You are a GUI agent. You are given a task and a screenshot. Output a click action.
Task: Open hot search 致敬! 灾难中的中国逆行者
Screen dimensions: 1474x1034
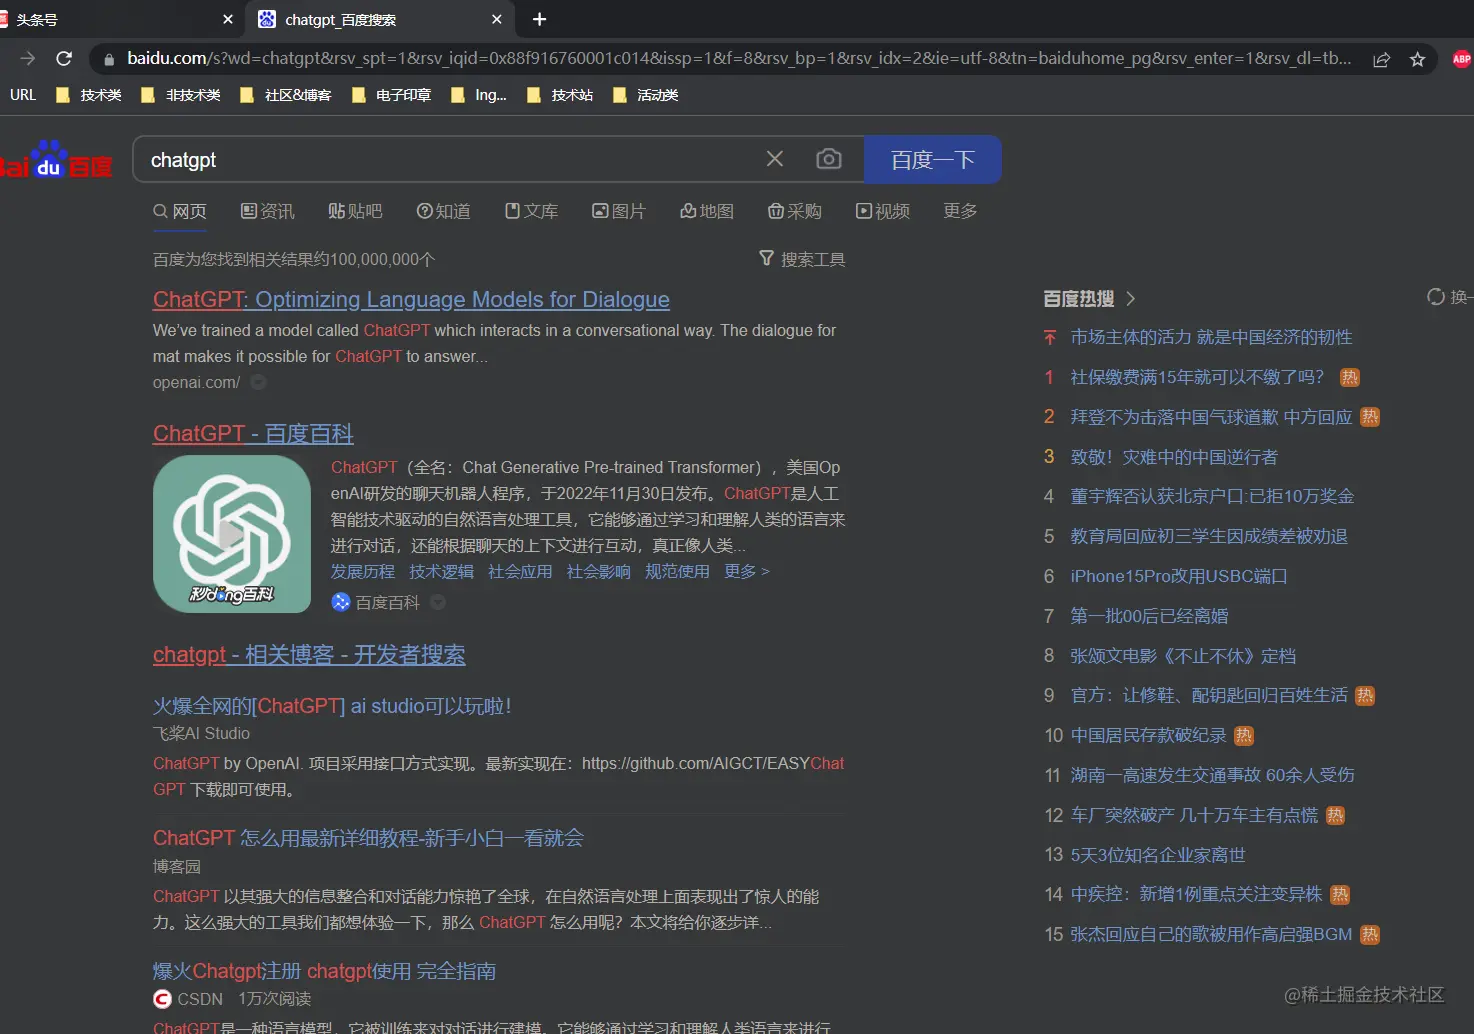coord(1174,457)
